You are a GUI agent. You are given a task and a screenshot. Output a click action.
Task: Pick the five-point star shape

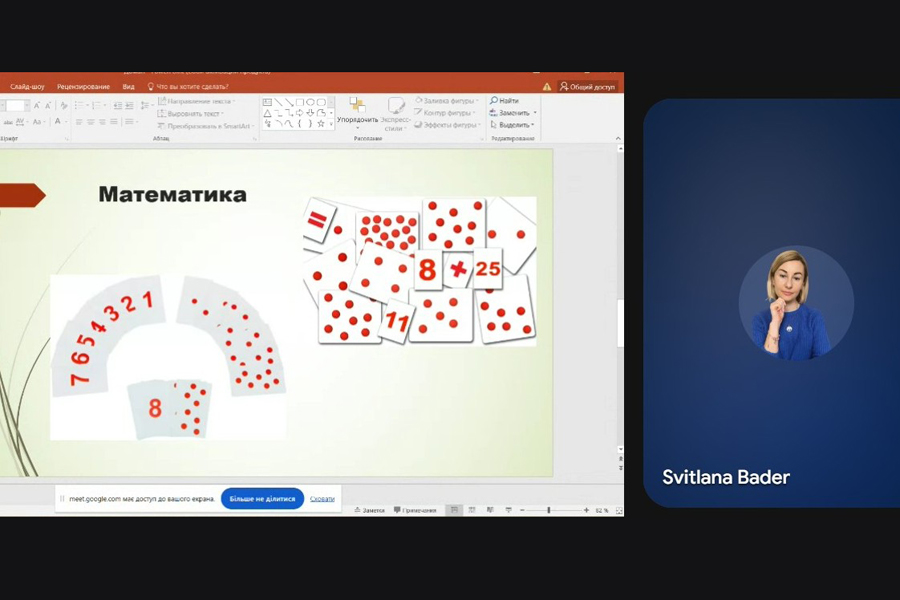[321, 123]
